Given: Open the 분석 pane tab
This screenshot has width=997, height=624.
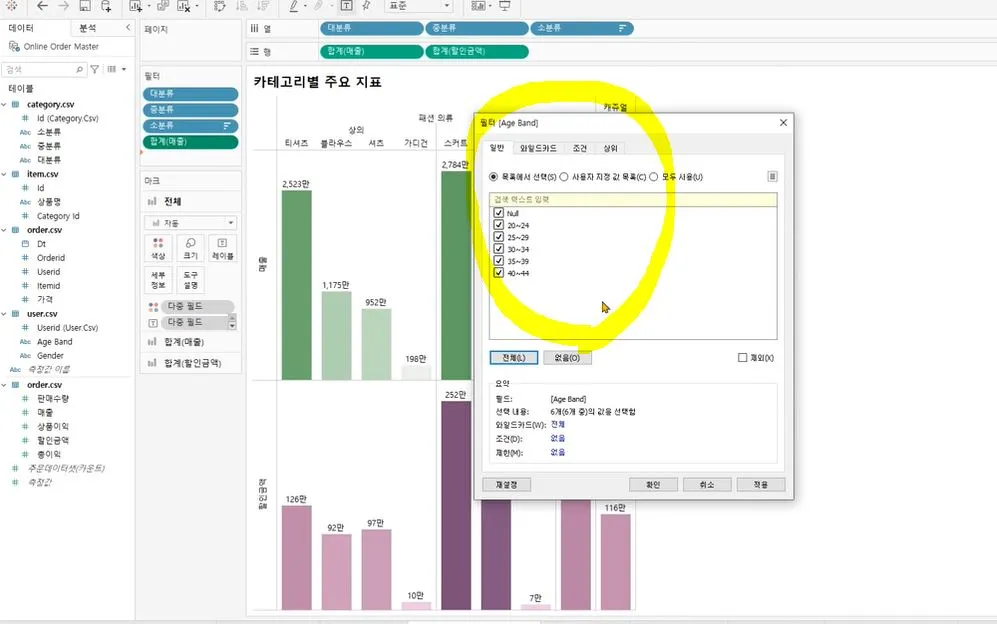Looking at the screenshot, I should point(87,28).
